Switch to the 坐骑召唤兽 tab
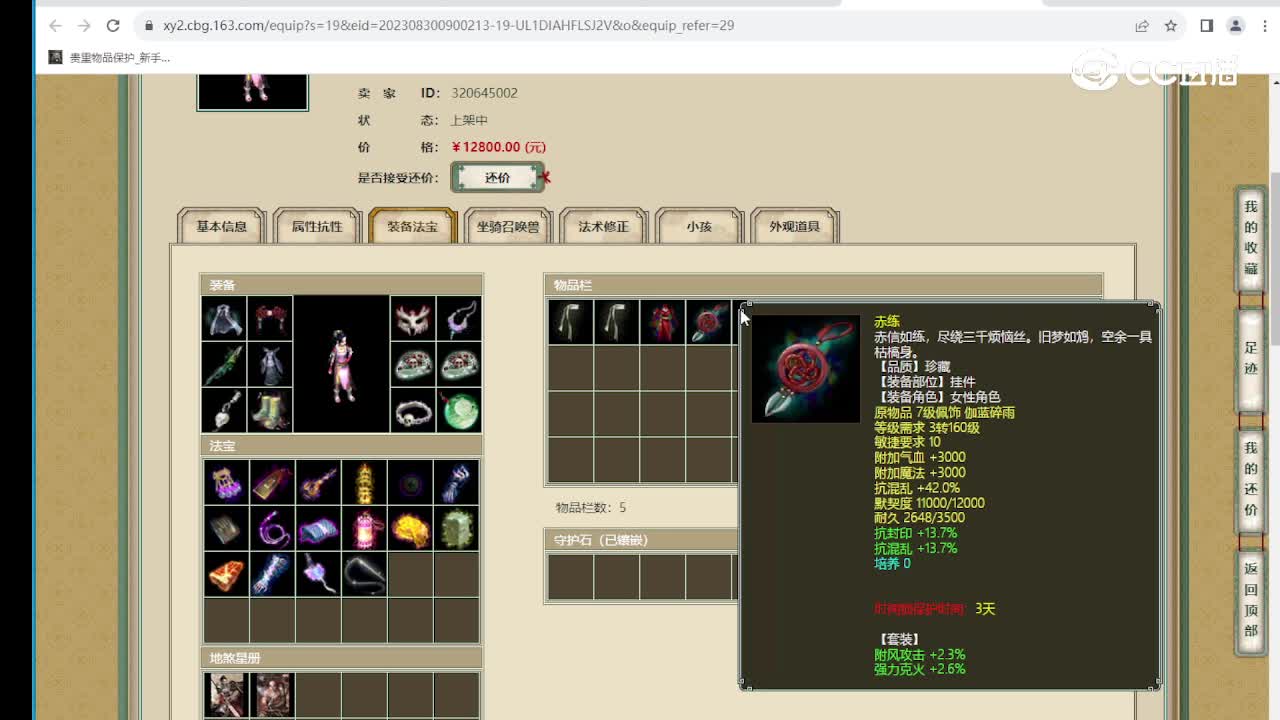The image size is (1280, 720). tap(508, 226)
